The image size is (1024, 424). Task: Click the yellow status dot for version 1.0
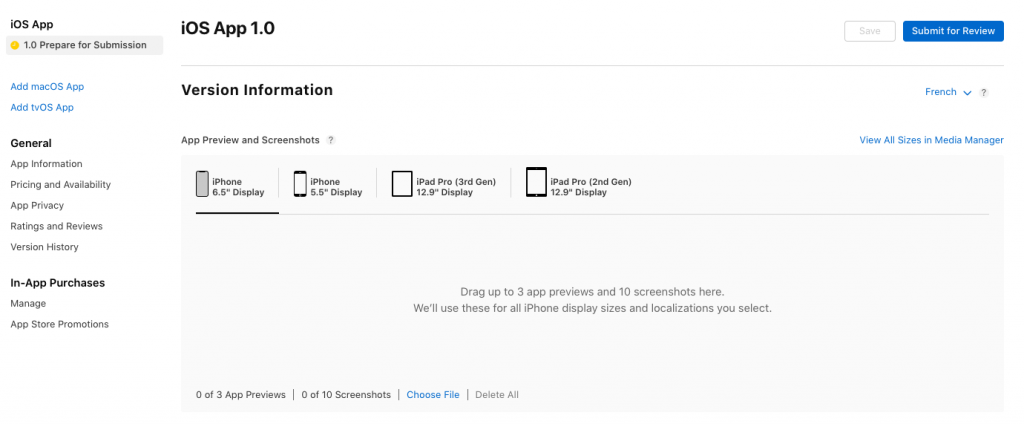click(x=15, y=46)
